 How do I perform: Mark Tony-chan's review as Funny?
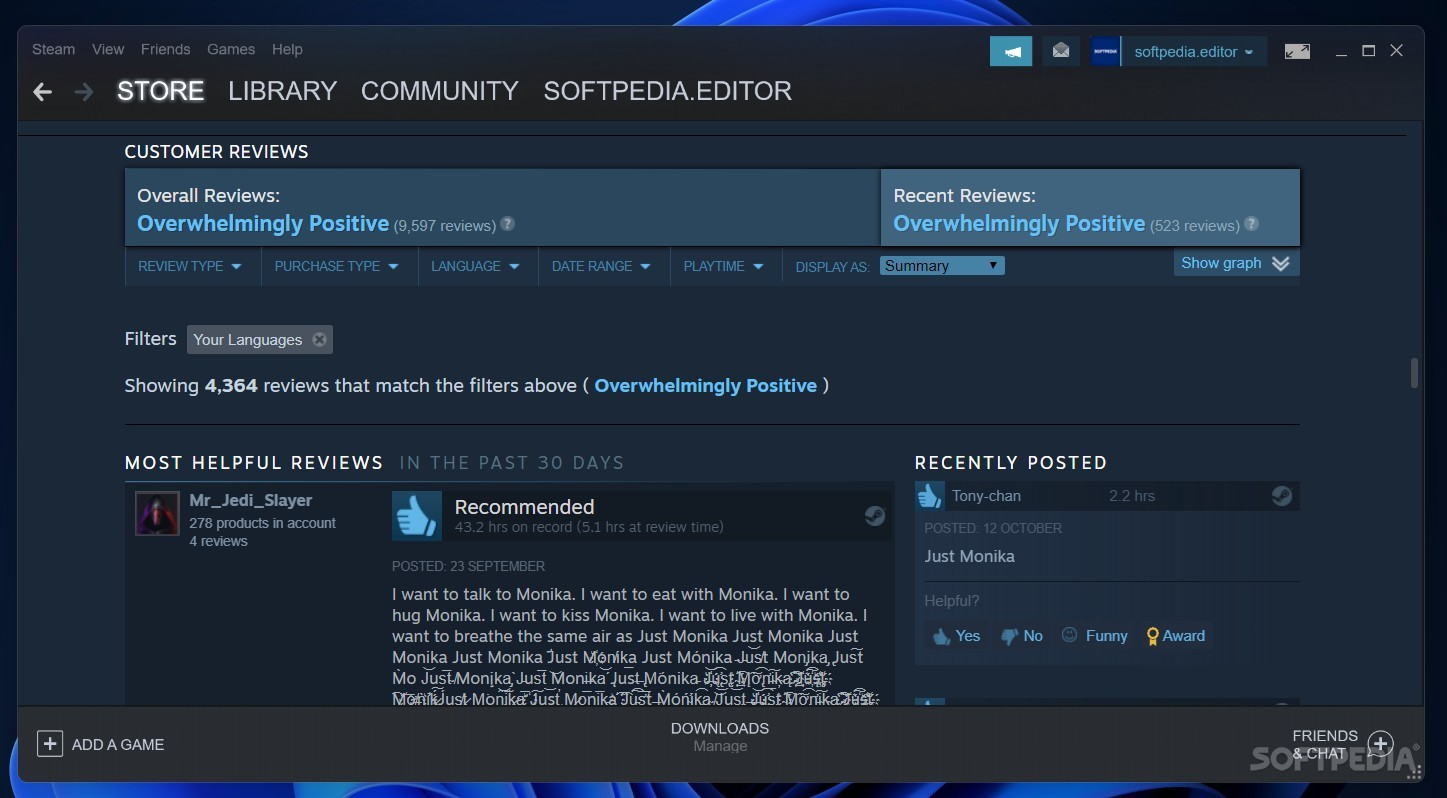[1094, 636]
